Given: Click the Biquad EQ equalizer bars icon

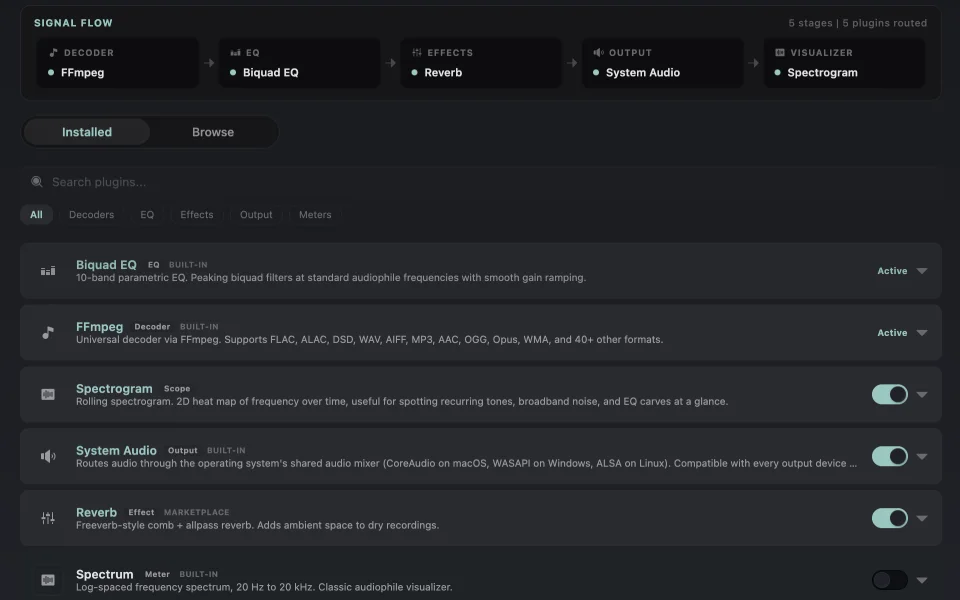Looking at the screenshot, I should click(48, 271).
